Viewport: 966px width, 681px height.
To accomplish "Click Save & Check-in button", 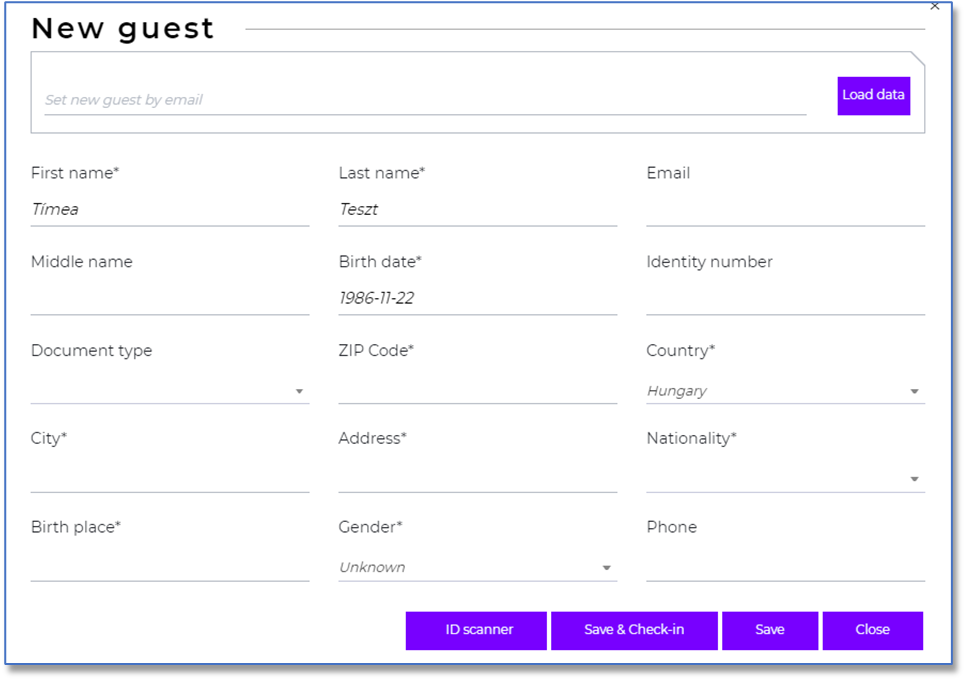I will [x=634, y=630].
